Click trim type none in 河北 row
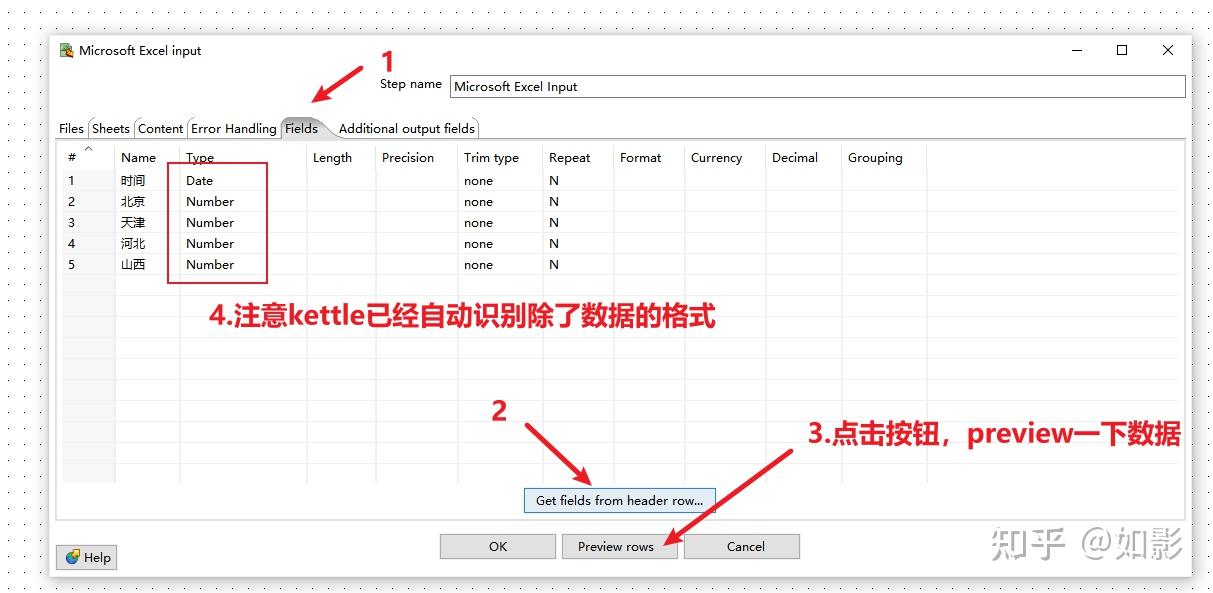Image resolution: width=1213 pixels, height=593 pixels. tap(478, 244)
